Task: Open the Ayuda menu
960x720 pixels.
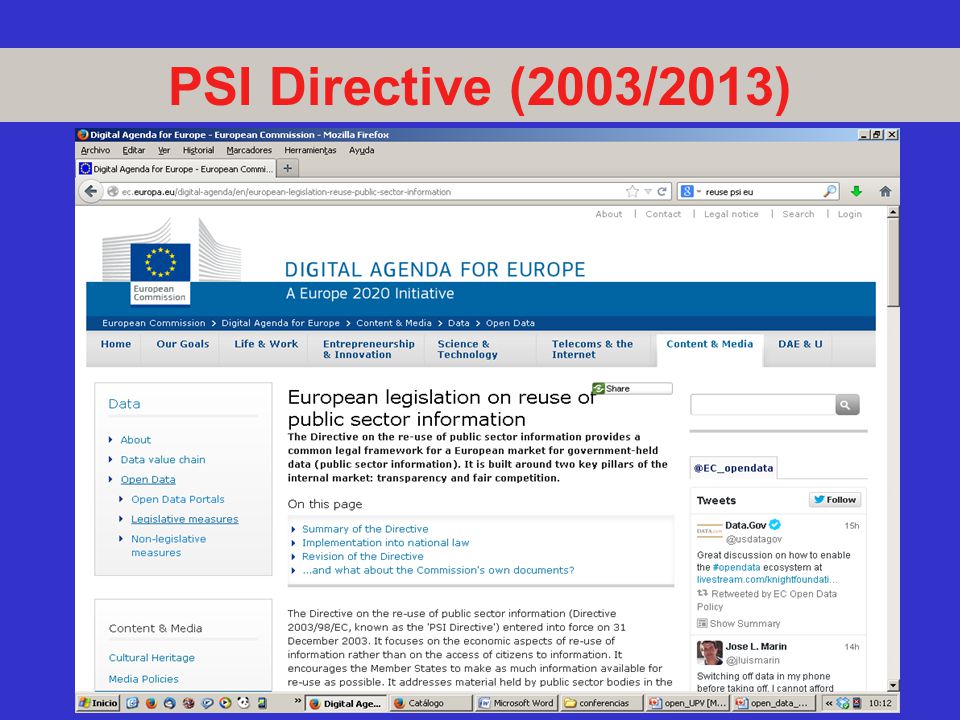Action: [361, 150]
